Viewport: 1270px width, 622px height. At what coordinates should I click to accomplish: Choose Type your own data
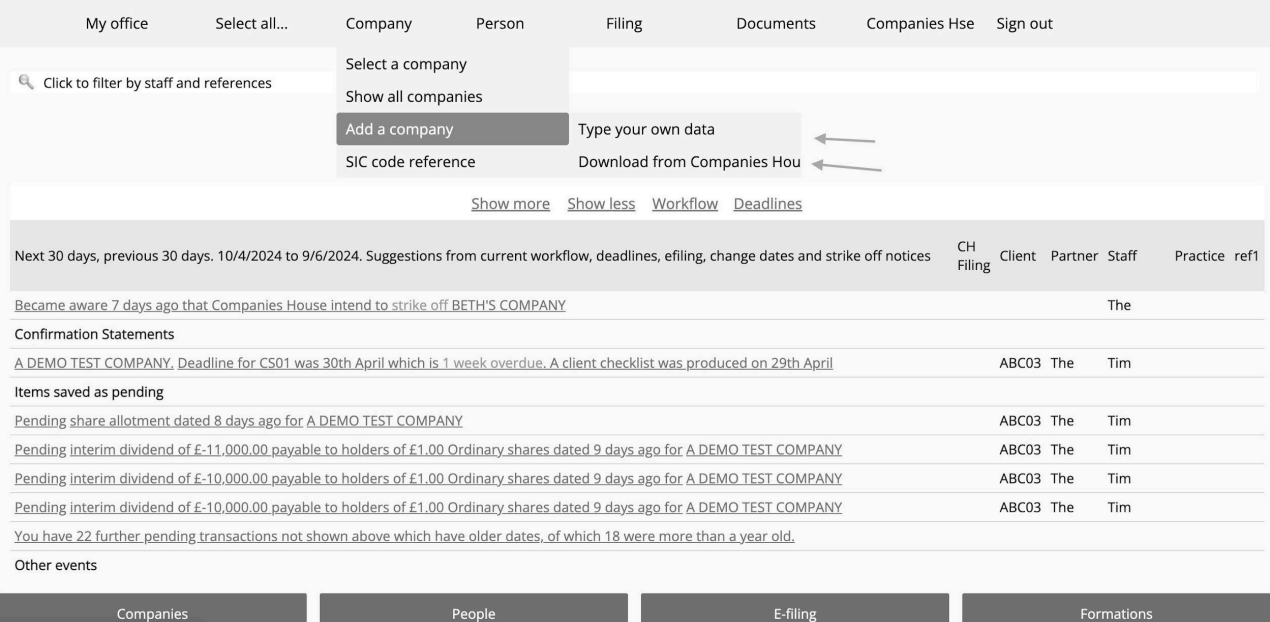click(x=686, y=129)
